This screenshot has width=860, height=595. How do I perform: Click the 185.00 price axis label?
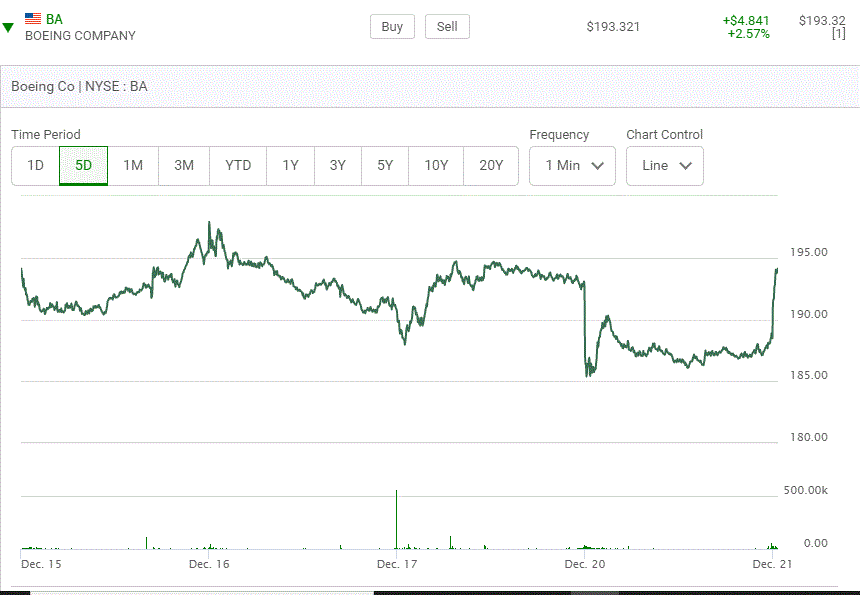pos(808,375)
